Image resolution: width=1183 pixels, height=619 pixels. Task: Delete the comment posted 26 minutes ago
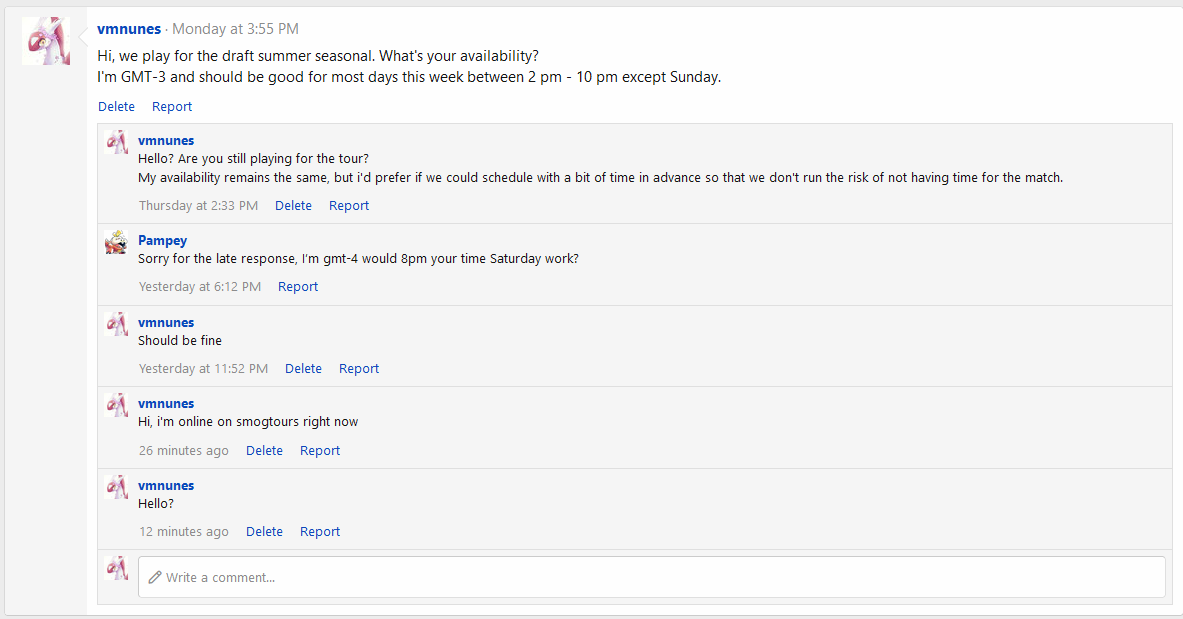click(x=264, y=450)
